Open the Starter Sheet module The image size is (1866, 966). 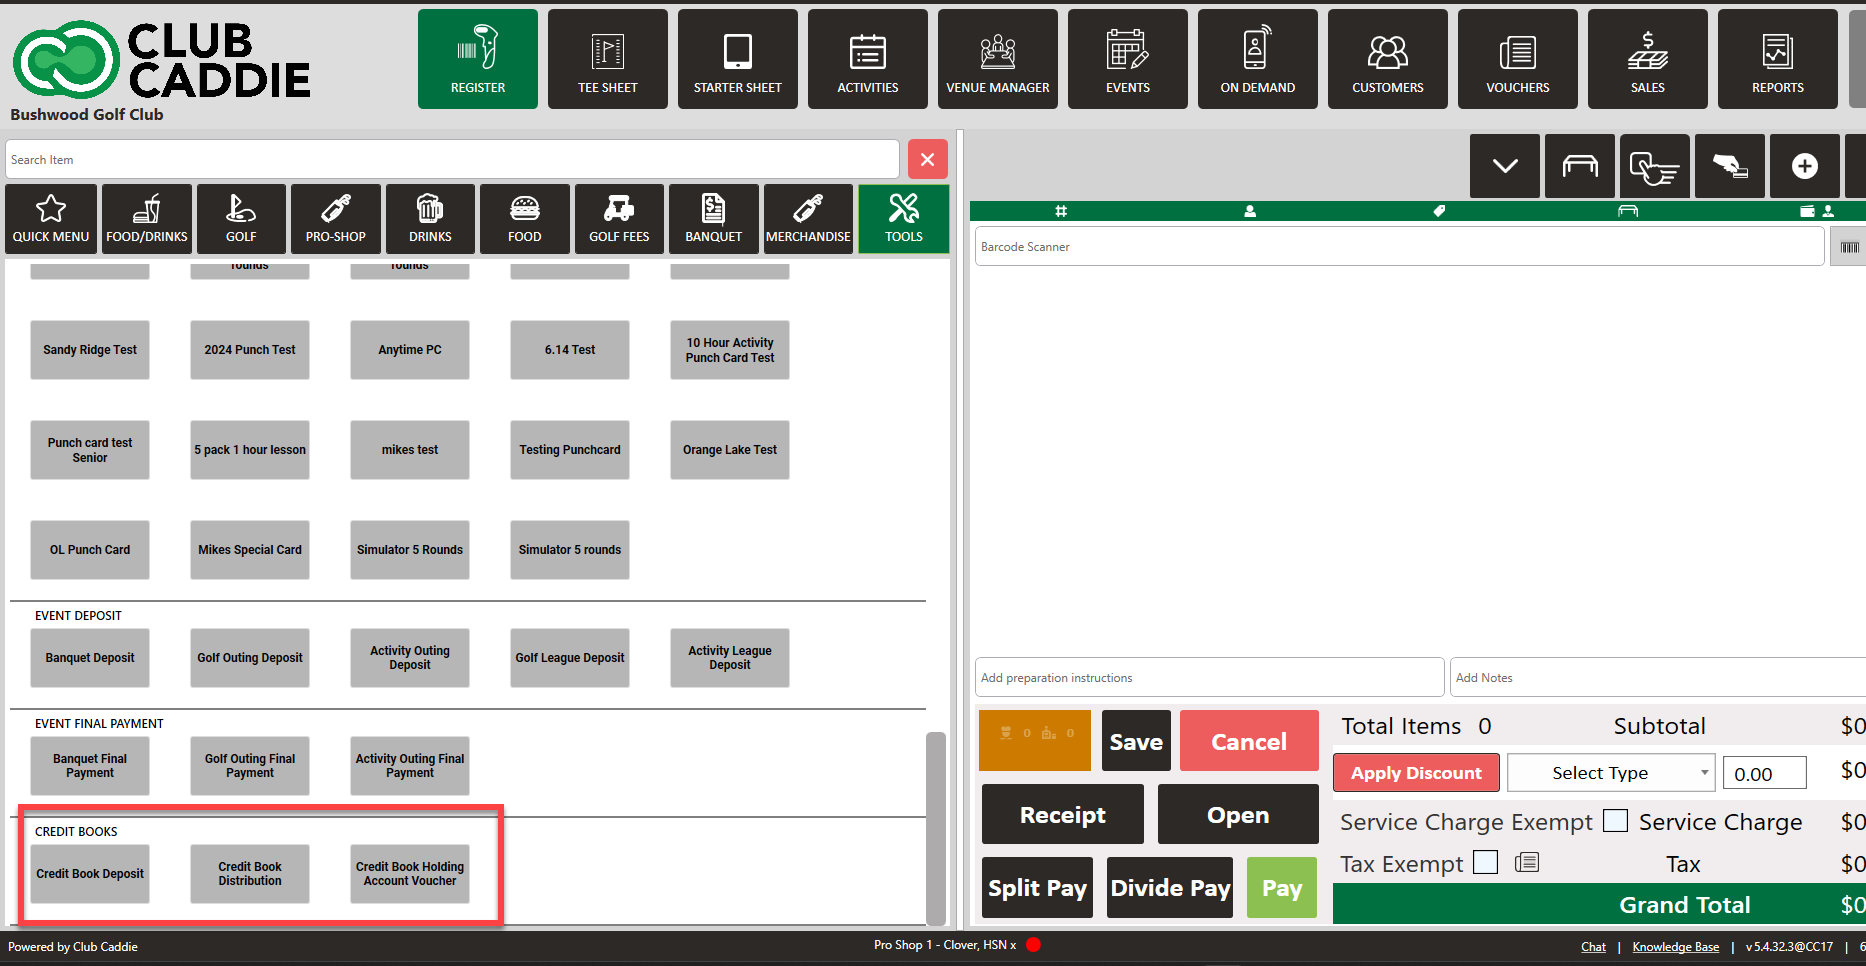(737, 59)
